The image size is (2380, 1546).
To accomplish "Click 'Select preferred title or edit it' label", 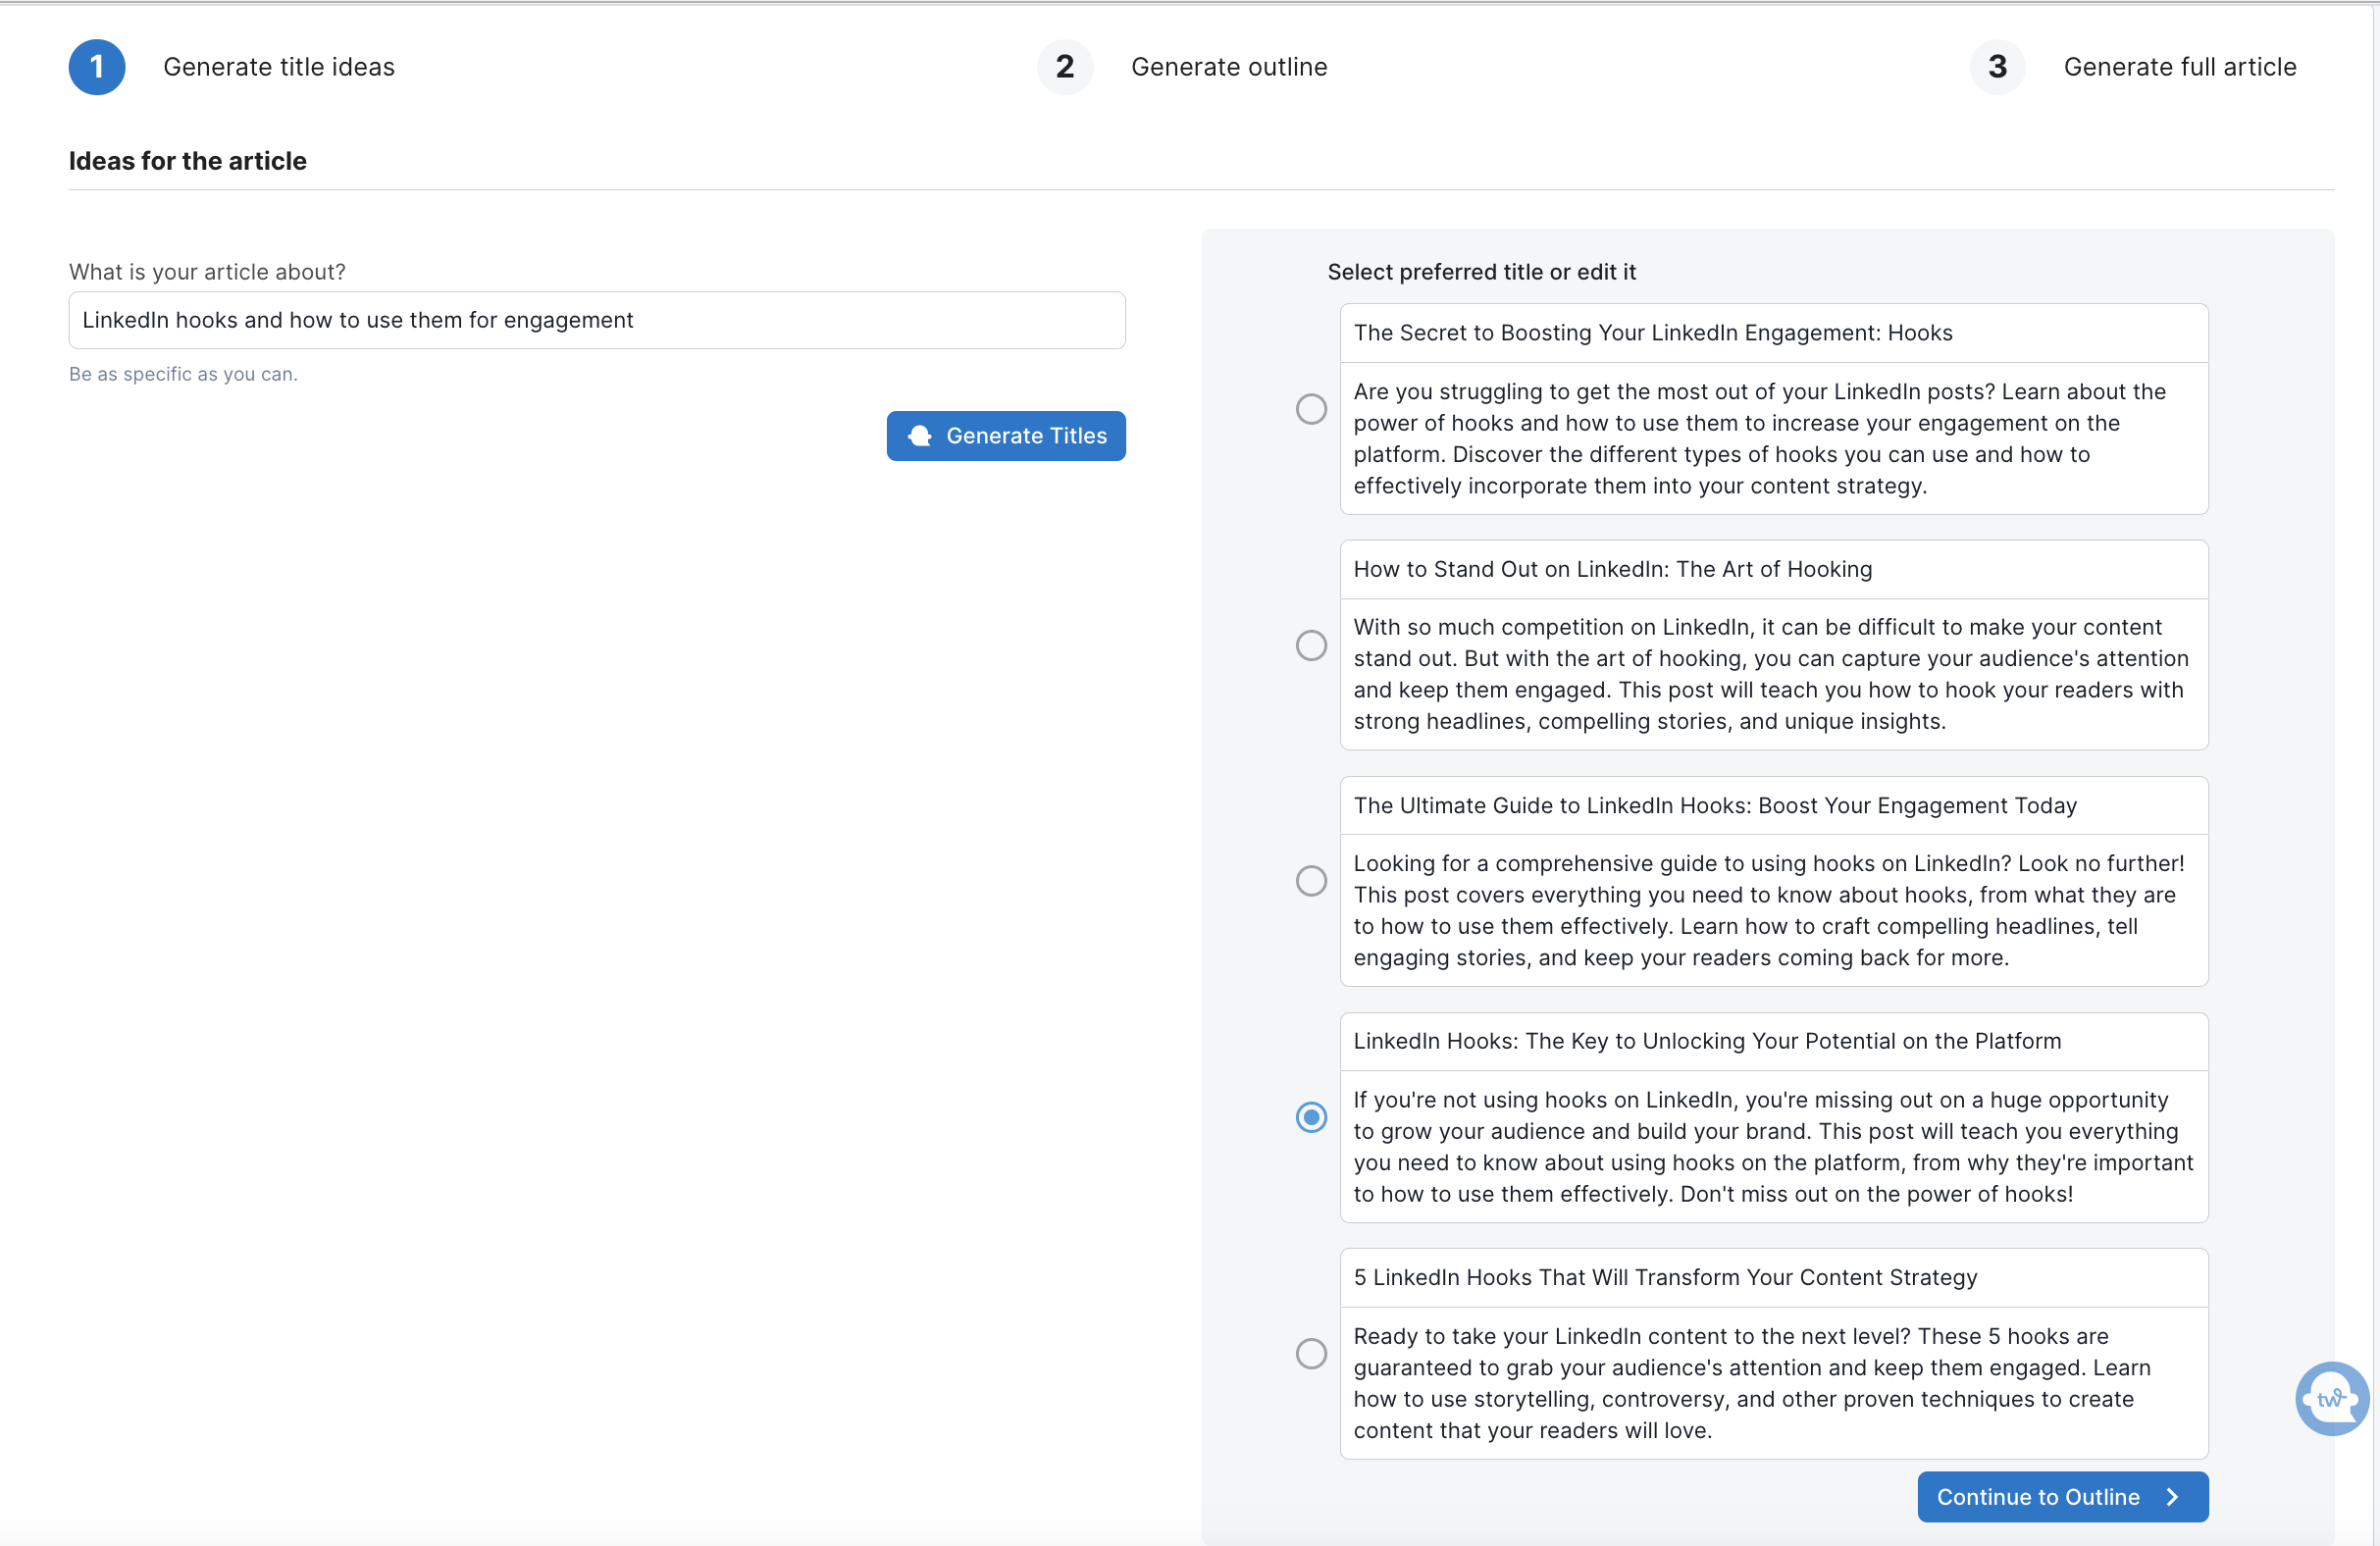I will (x=1481, y=272).
